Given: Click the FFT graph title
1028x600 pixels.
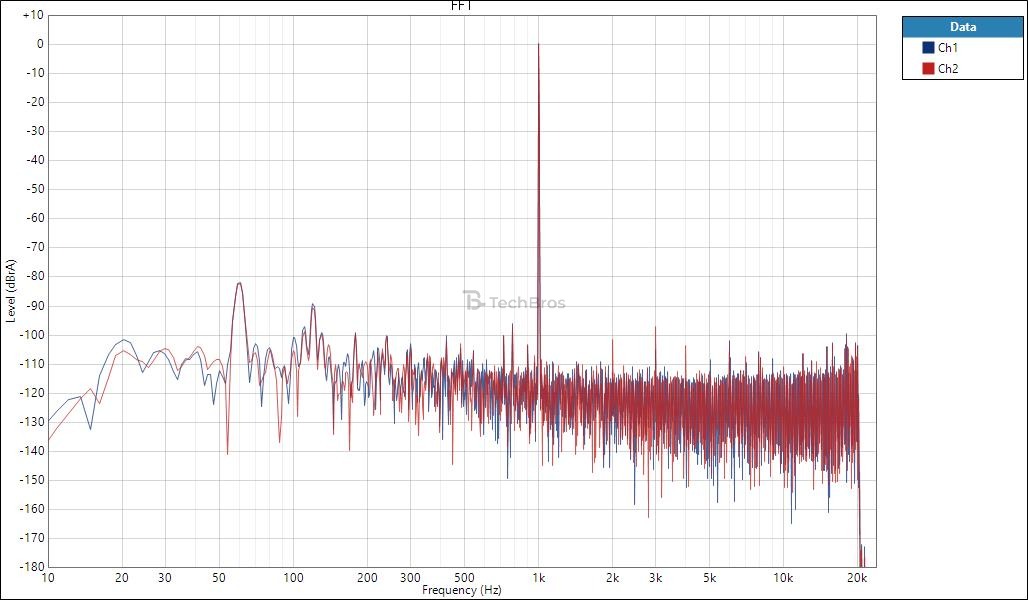Looking at the screenshot, I should click(x=462, y=6).
